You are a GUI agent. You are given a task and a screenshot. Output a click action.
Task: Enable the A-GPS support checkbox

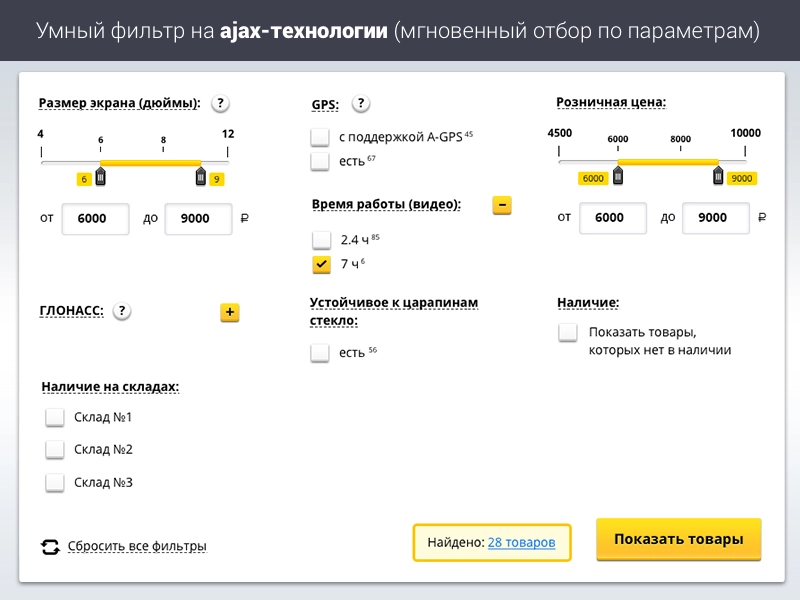pyautogui.click(x=320, y=137)
